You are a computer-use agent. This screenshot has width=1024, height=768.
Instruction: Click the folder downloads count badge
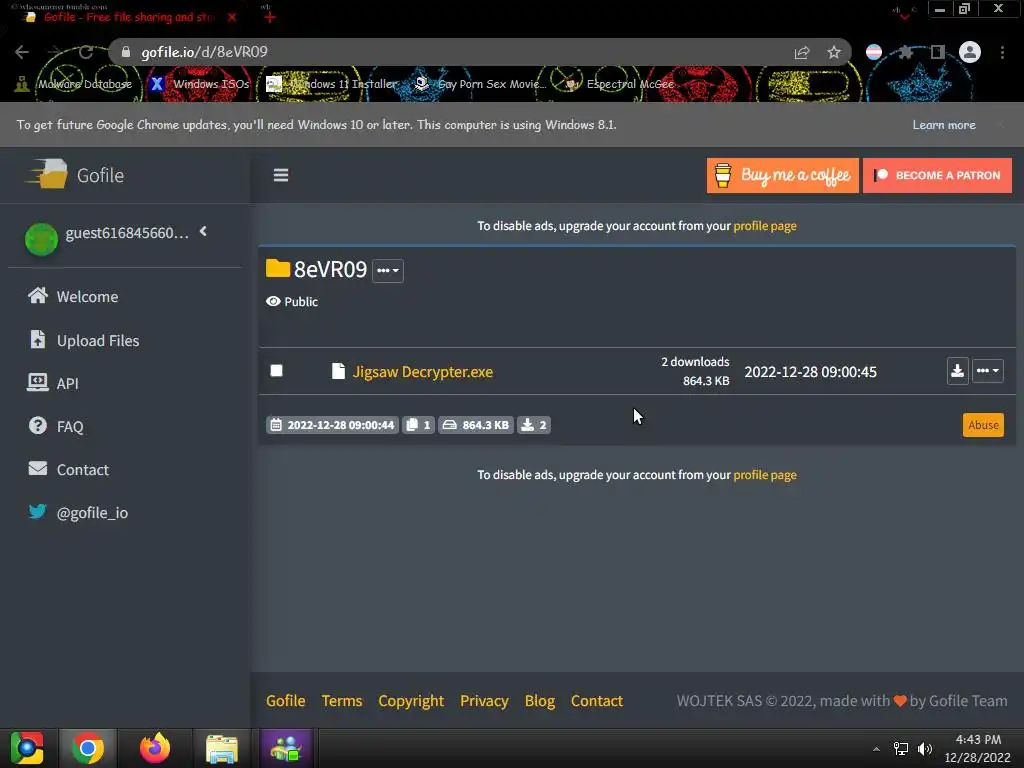coord(534,425)
